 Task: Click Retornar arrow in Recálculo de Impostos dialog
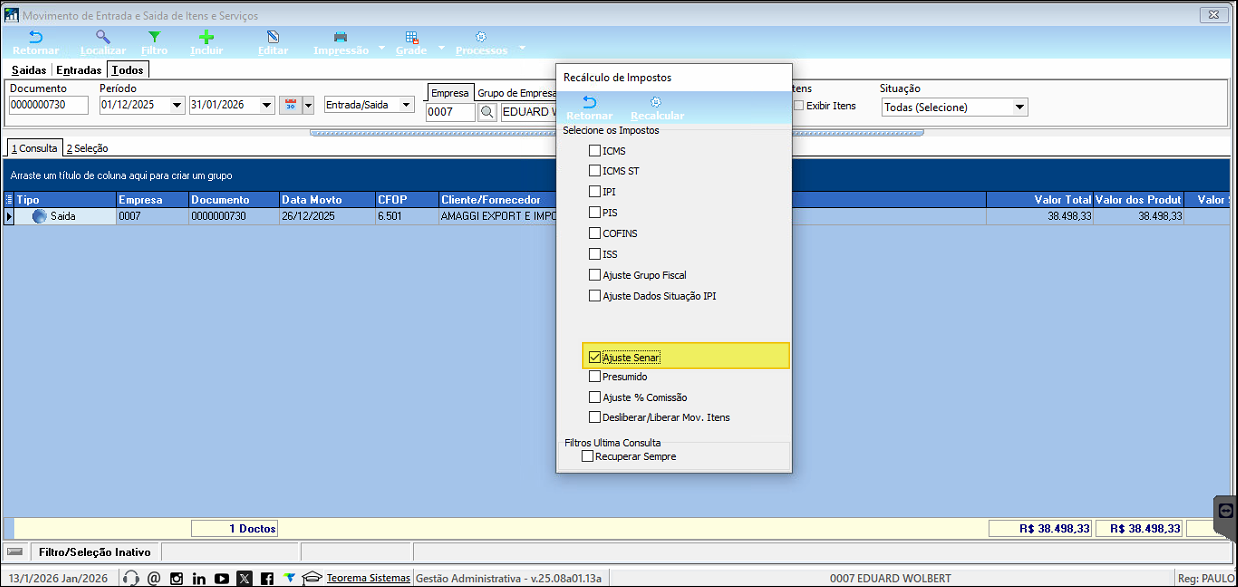[589, 103]
